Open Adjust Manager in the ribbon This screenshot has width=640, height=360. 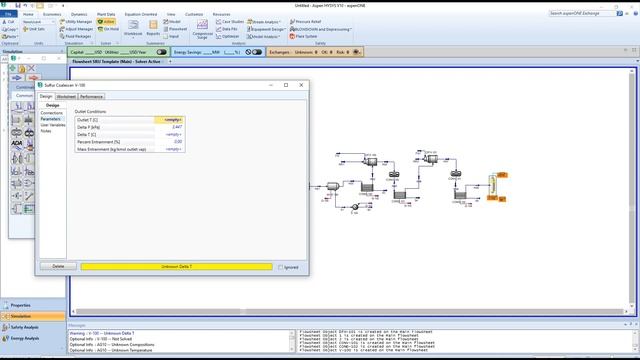coord(76,29)
